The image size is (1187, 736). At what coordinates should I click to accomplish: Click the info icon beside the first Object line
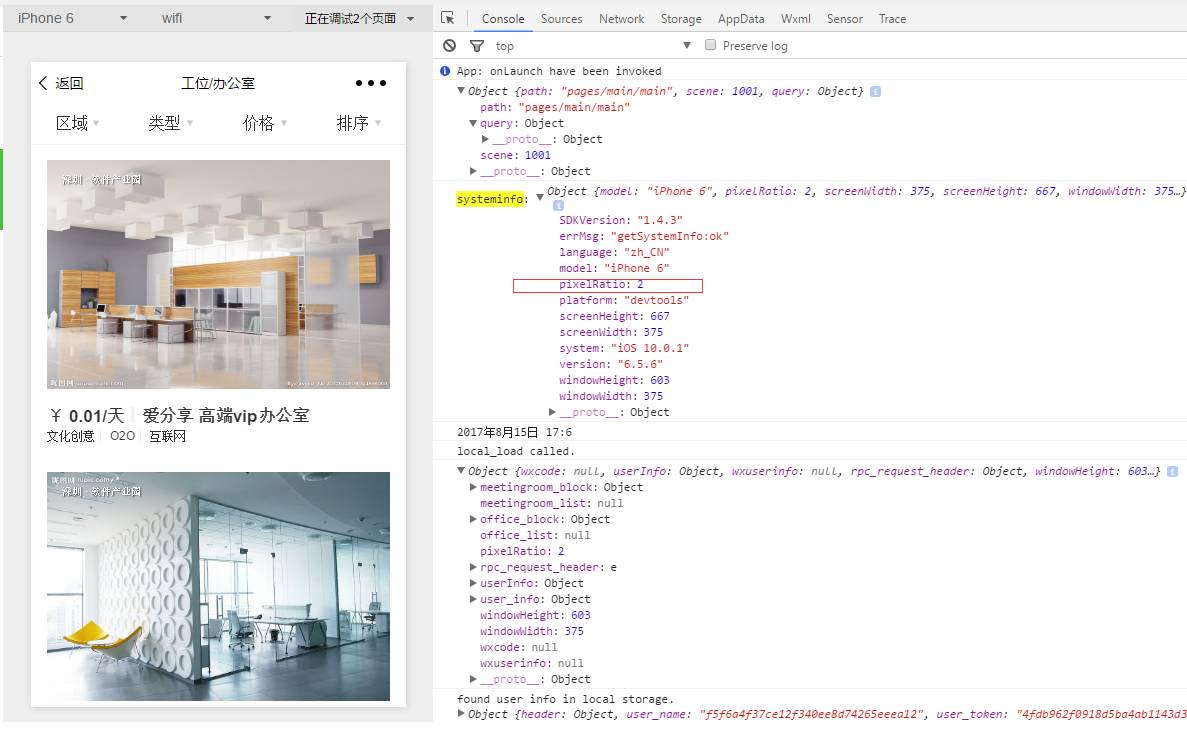pyautogui.click(x=876, y=92)
